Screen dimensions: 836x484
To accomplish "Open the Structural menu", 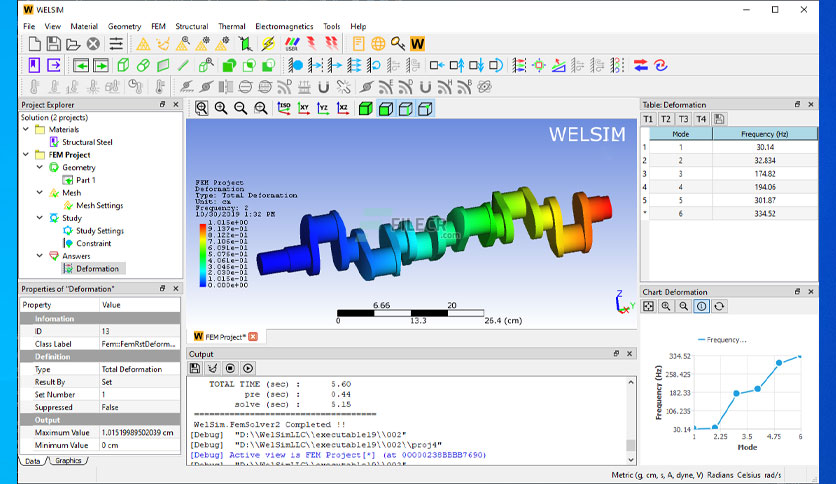I will (191, 26).
